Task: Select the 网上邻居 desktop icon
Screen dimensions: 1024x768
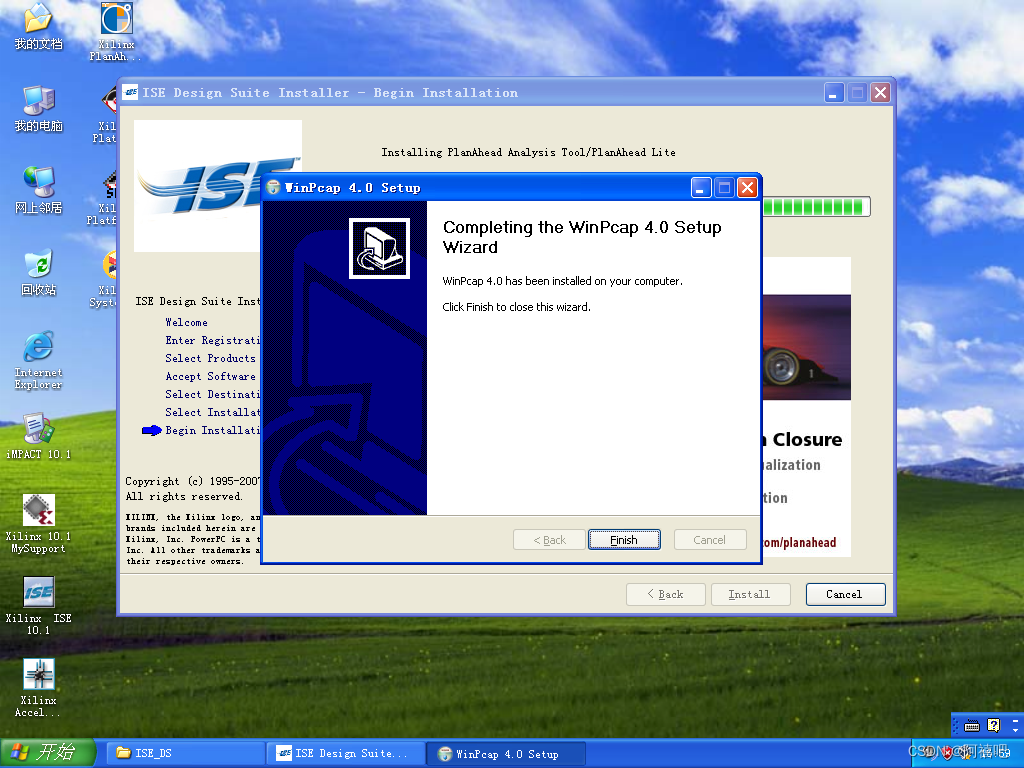Action: (39, 190)
